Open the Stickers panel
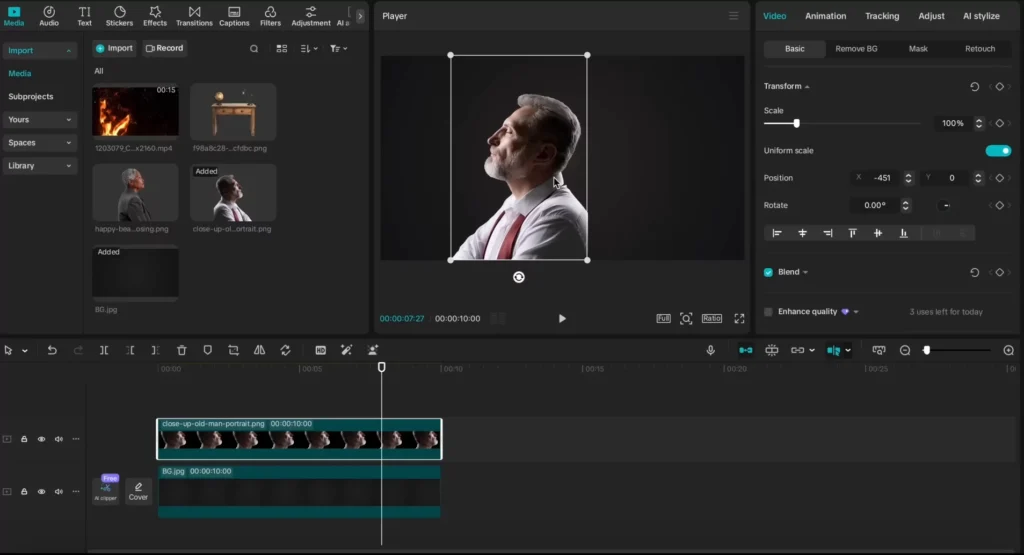 (x=120, y=16)
